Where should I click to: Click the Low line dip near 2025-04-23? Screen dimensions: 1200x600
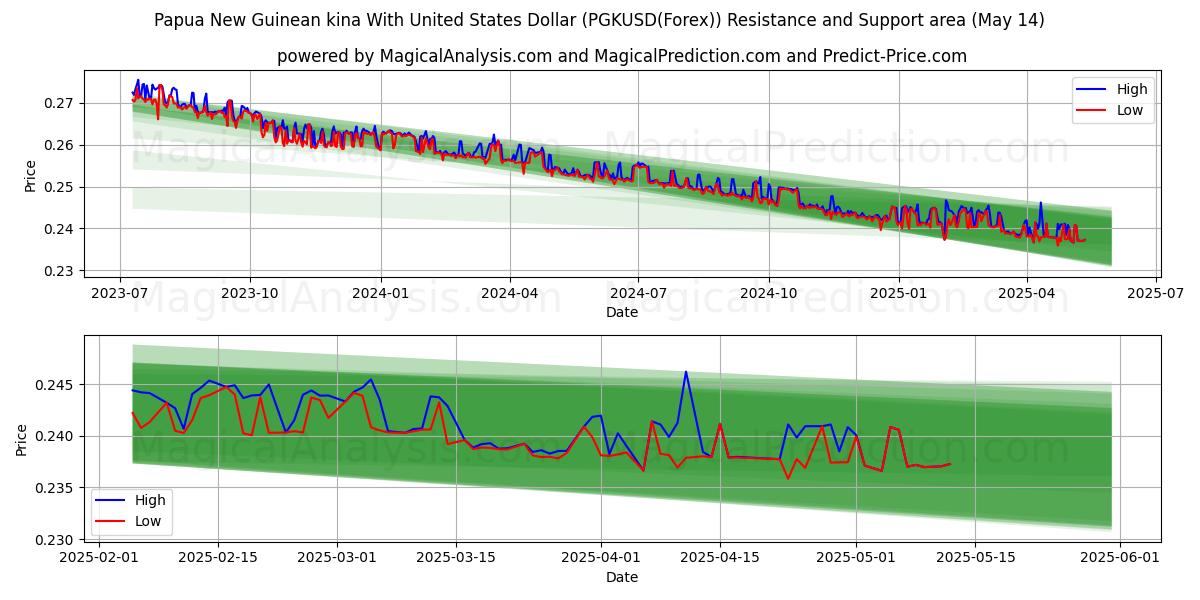(788, 478)
